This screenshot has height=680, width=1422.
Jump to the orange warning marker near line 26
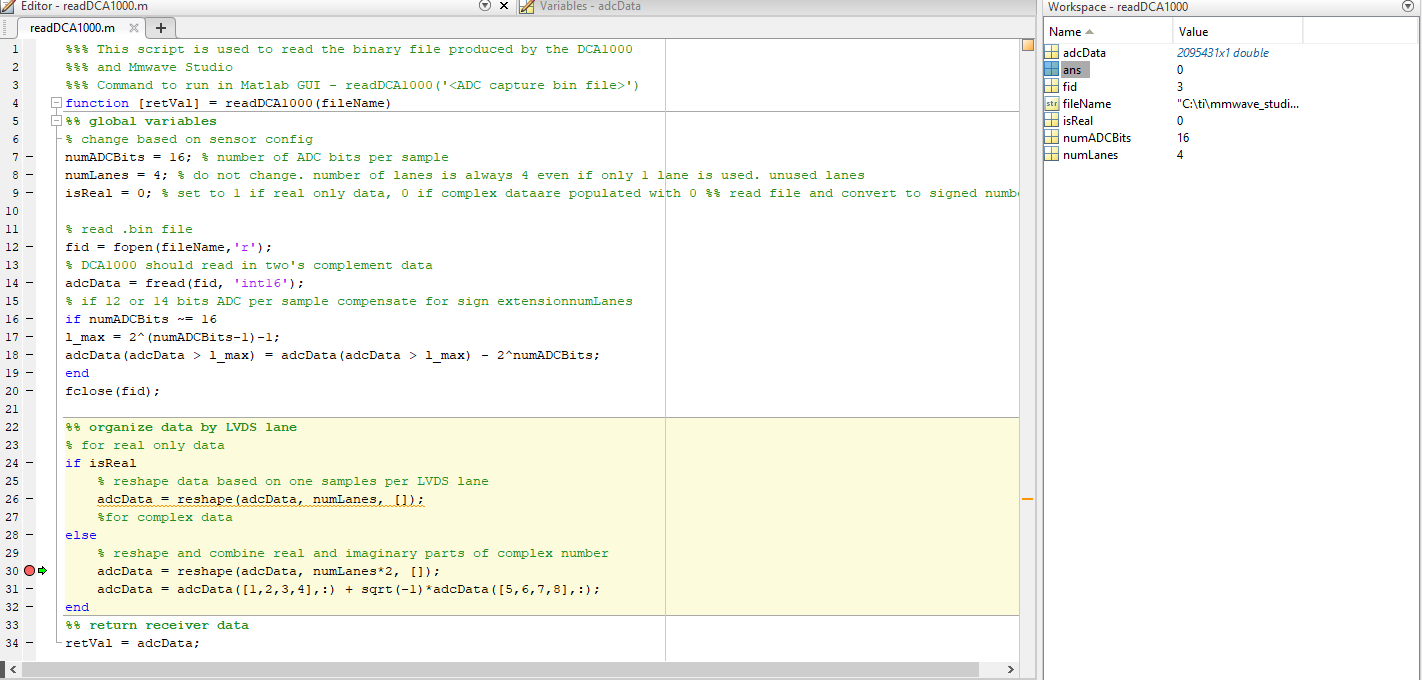pyautogui.click(x=1027, y=498)
